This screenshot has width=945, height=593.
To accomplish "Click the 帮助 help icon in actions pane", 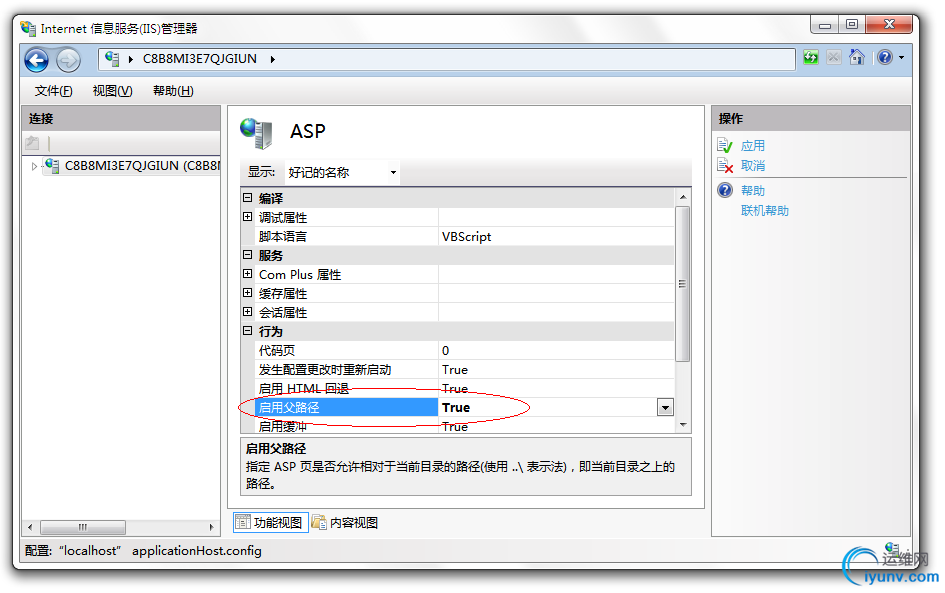I will pyautogui.click(x=725, y=190).
